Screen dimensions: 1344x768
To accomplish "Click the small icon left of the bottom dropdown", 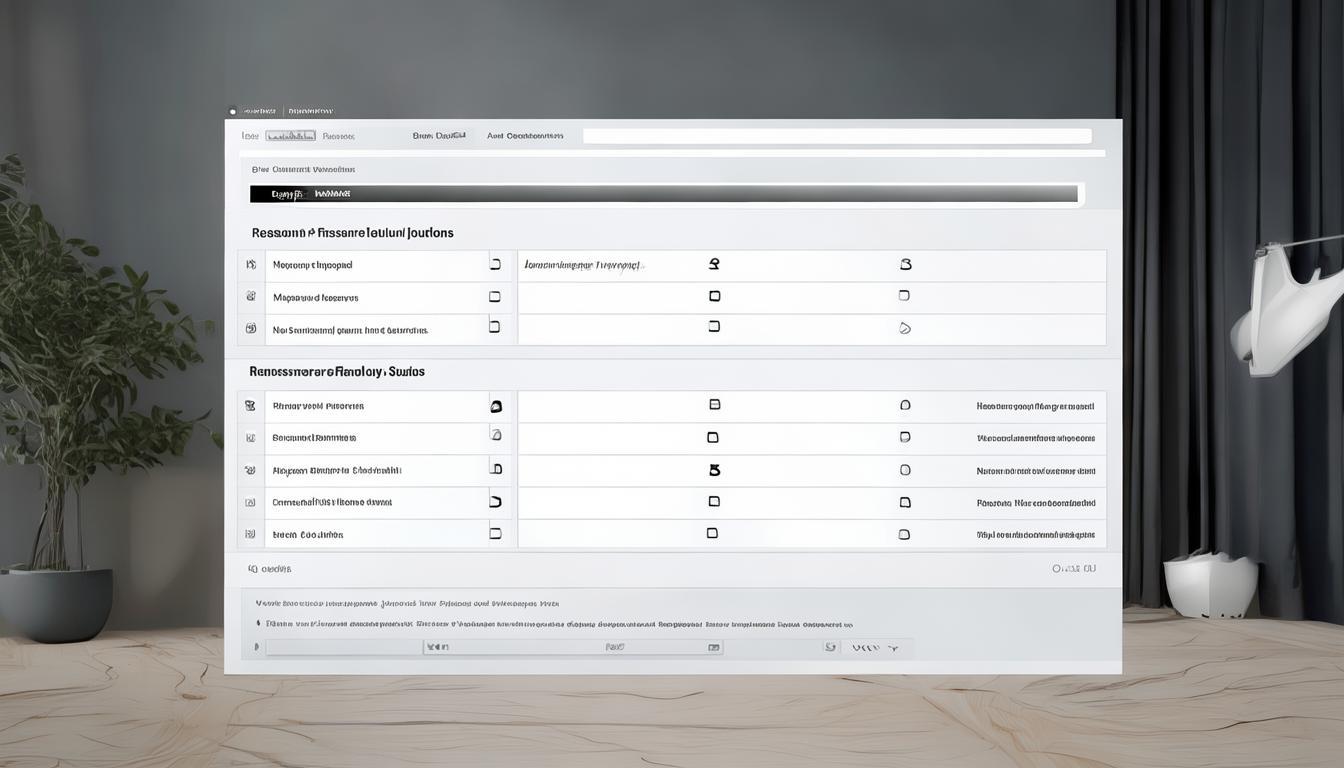I will click(830, 647).
